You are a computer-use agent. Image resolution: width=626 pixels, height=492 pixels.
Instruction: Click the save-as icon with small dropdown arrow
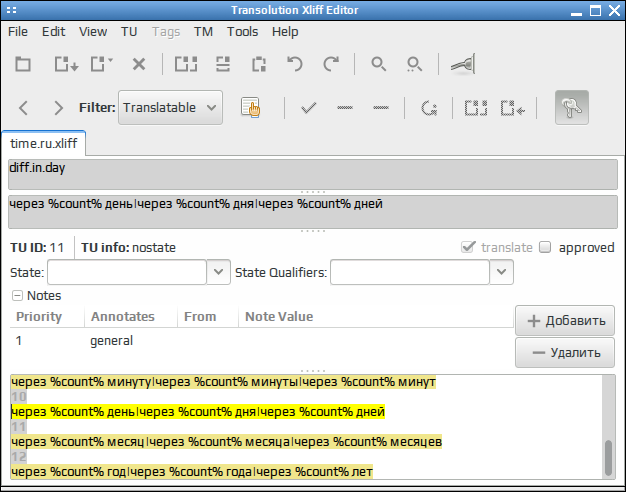(101, 64)
